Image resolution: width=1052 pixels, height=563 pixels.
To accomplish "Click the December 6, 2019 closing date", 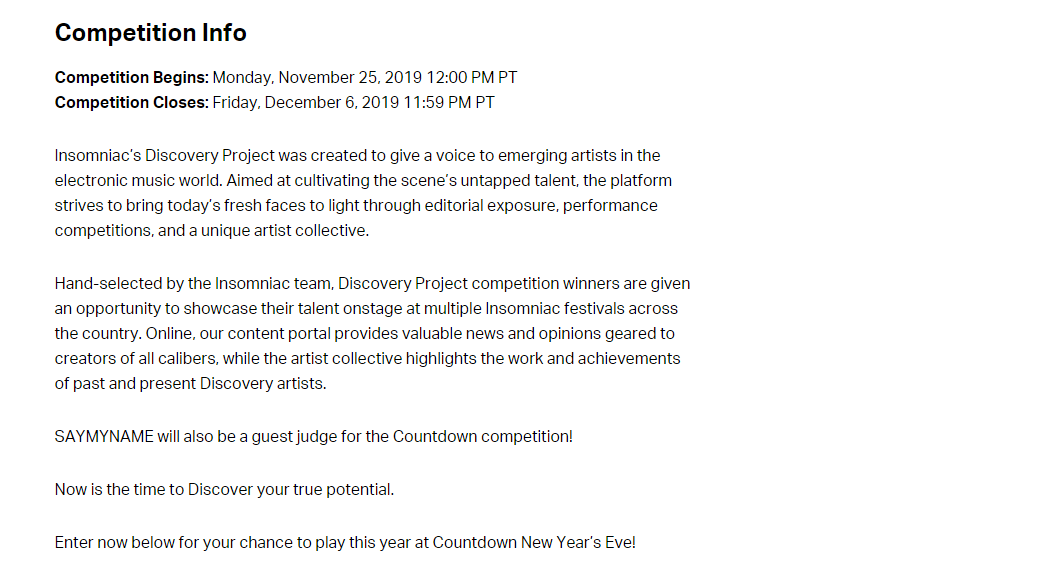I will coord(331,103).
